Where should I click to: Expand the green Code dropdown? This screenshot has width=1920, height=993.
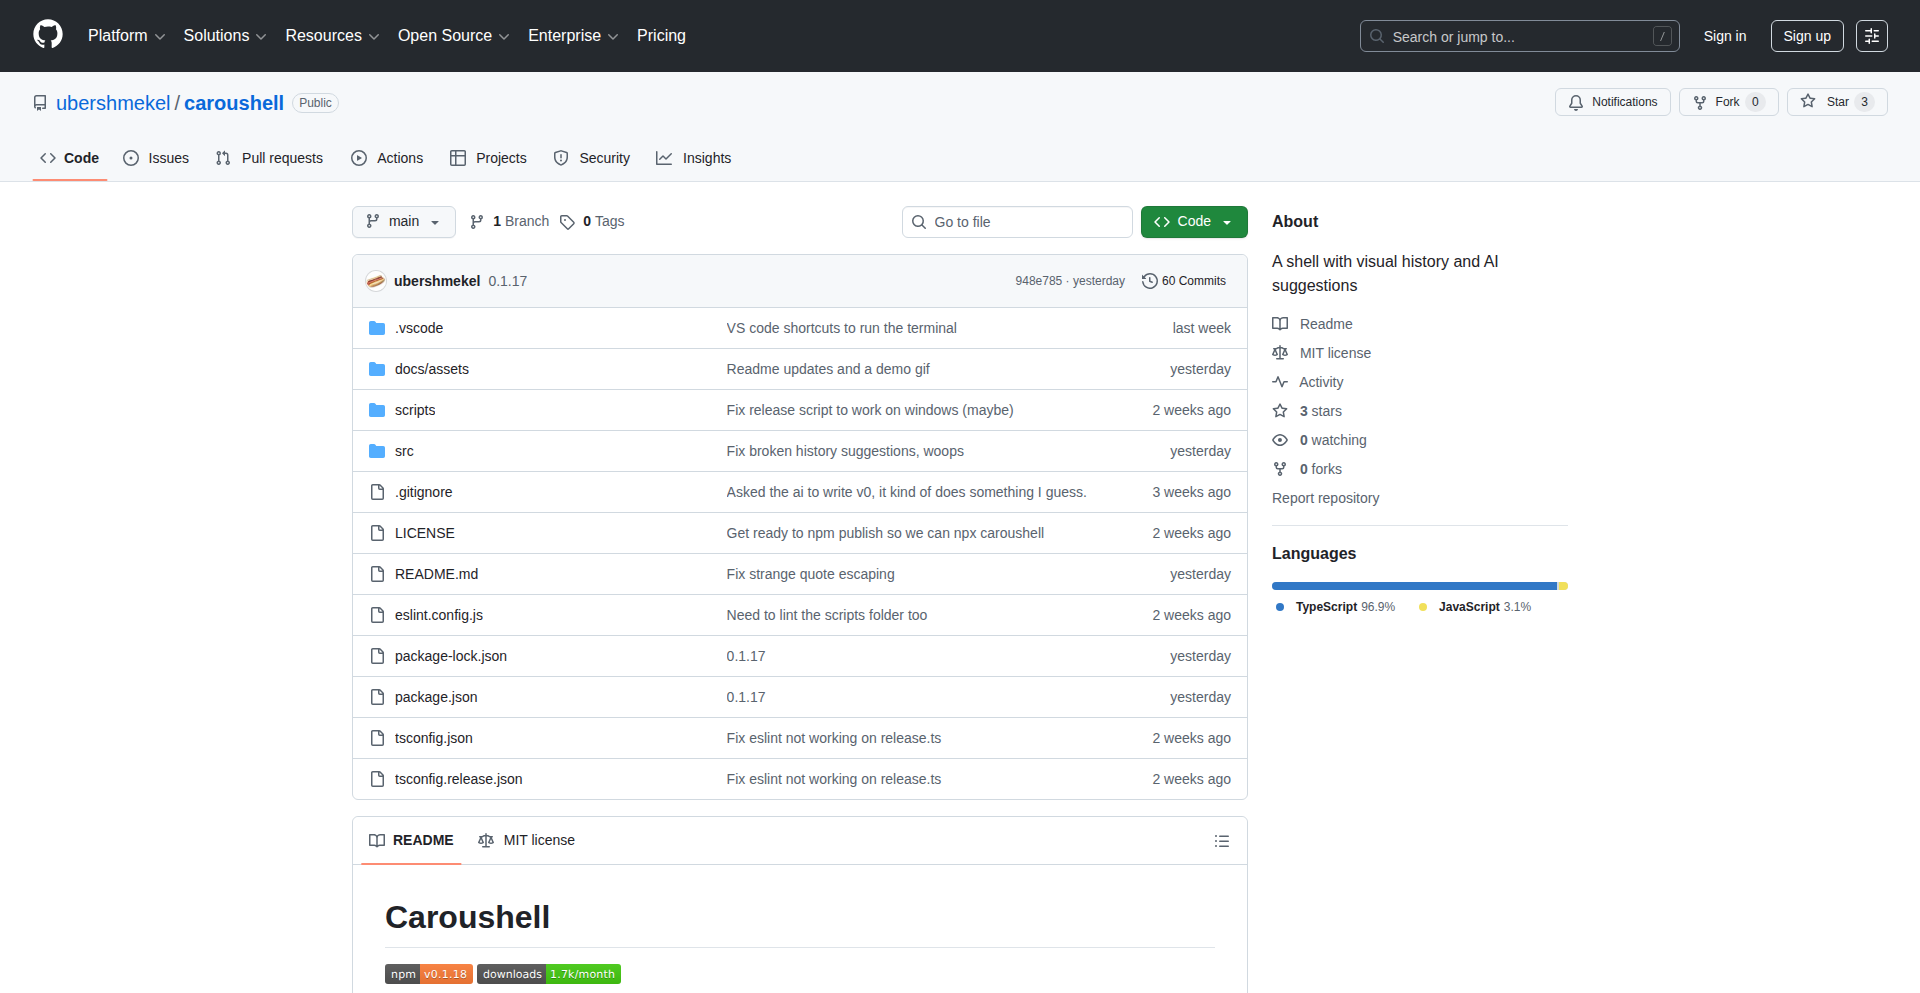point(1228,221)
